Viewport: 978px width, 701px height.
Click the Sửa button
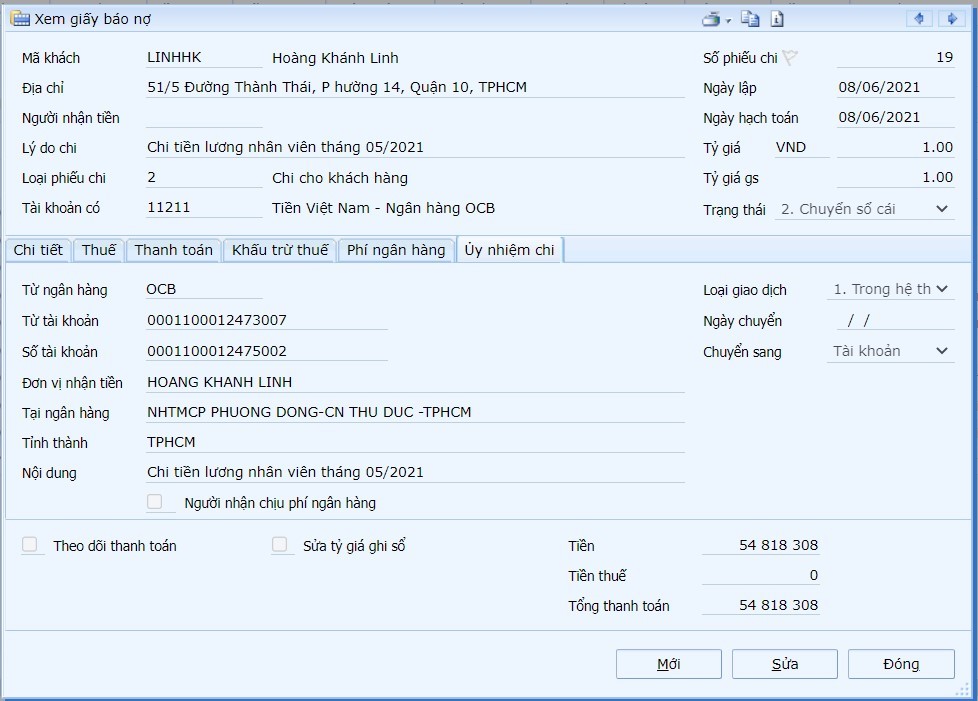click(784, 664)
